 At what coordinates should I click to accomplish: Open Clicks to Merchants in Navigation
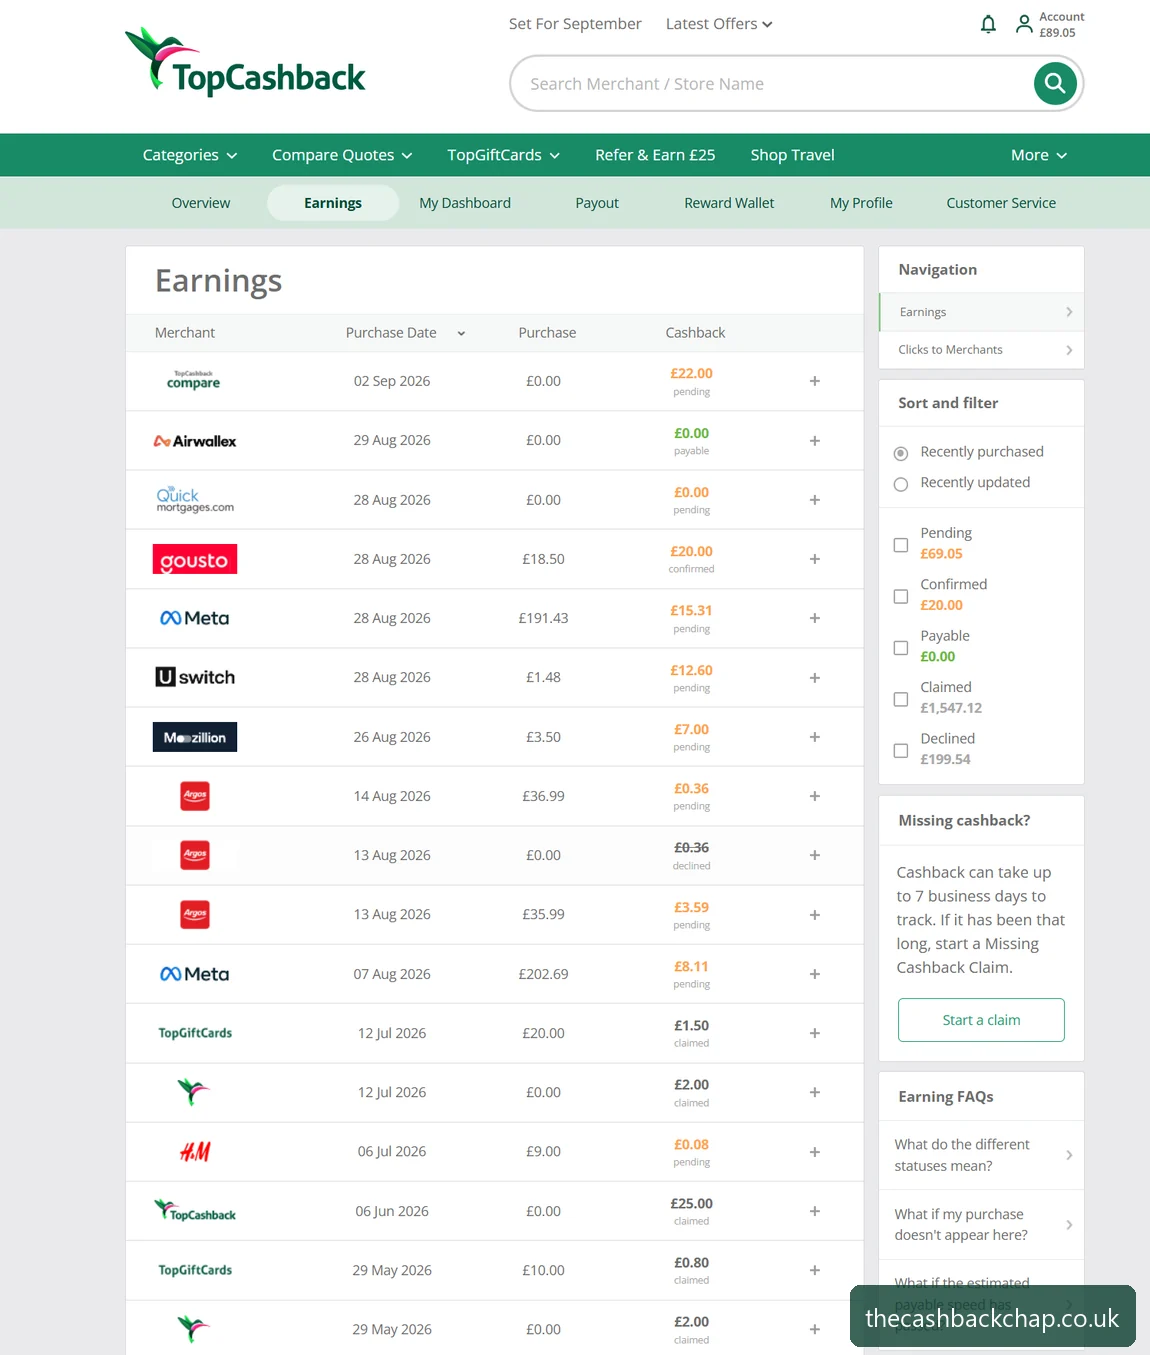[981, 350]
